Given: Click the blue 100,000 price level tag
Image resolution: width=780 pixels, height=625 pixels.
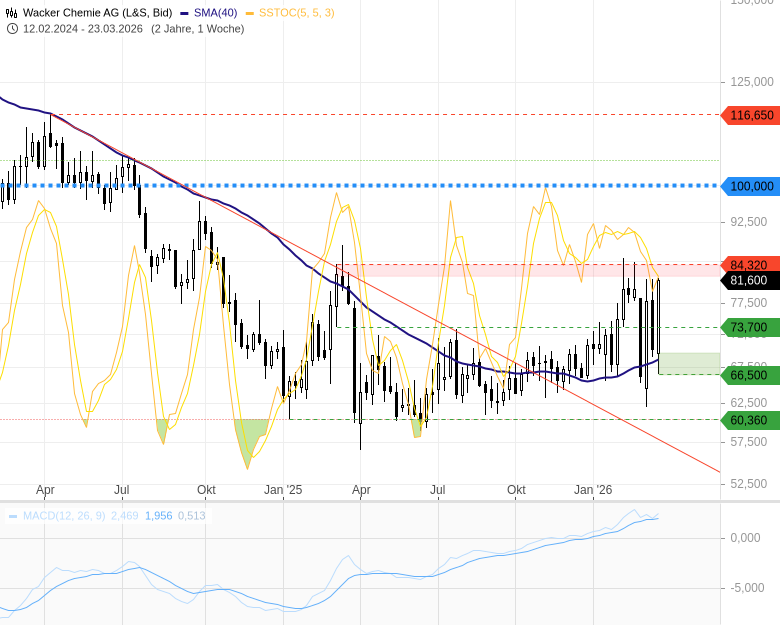Looking at the screenshot, I should [x=751, y=186].
